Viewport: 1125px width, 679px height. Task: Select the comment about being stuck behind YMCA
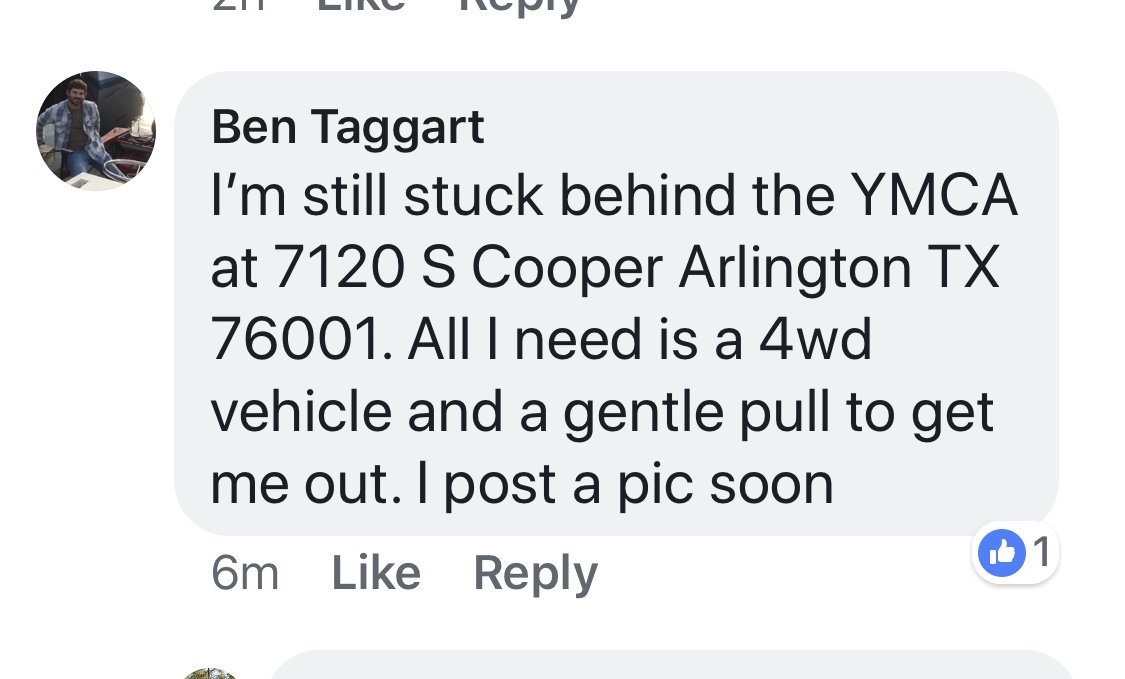pos(616,303)
